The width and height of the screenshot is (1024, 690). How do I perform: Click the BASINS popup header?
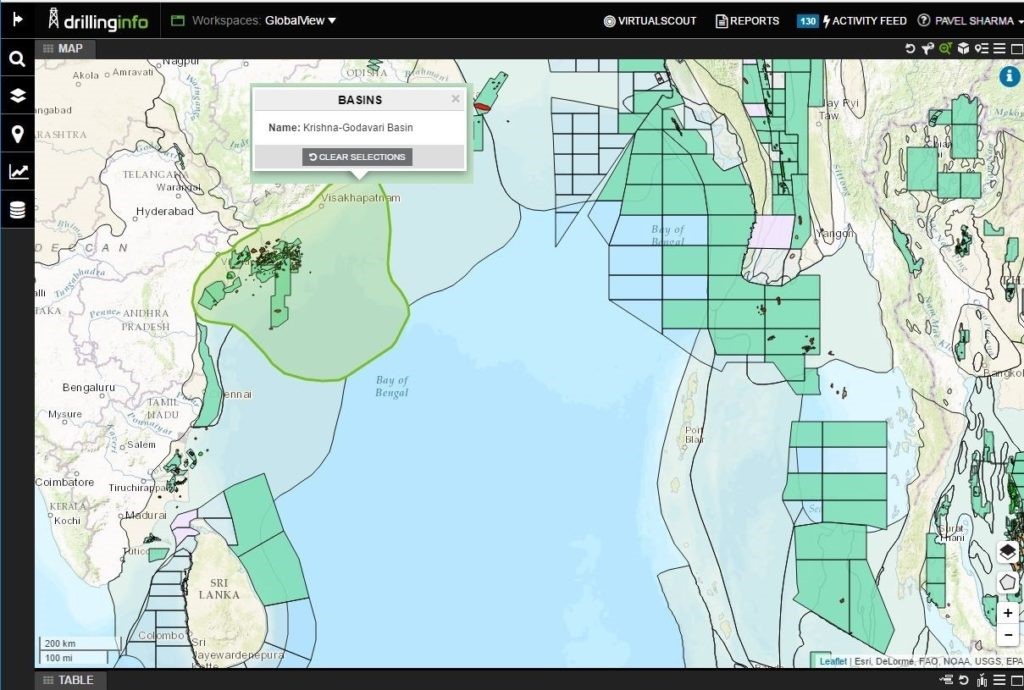(x=360, y=100)
